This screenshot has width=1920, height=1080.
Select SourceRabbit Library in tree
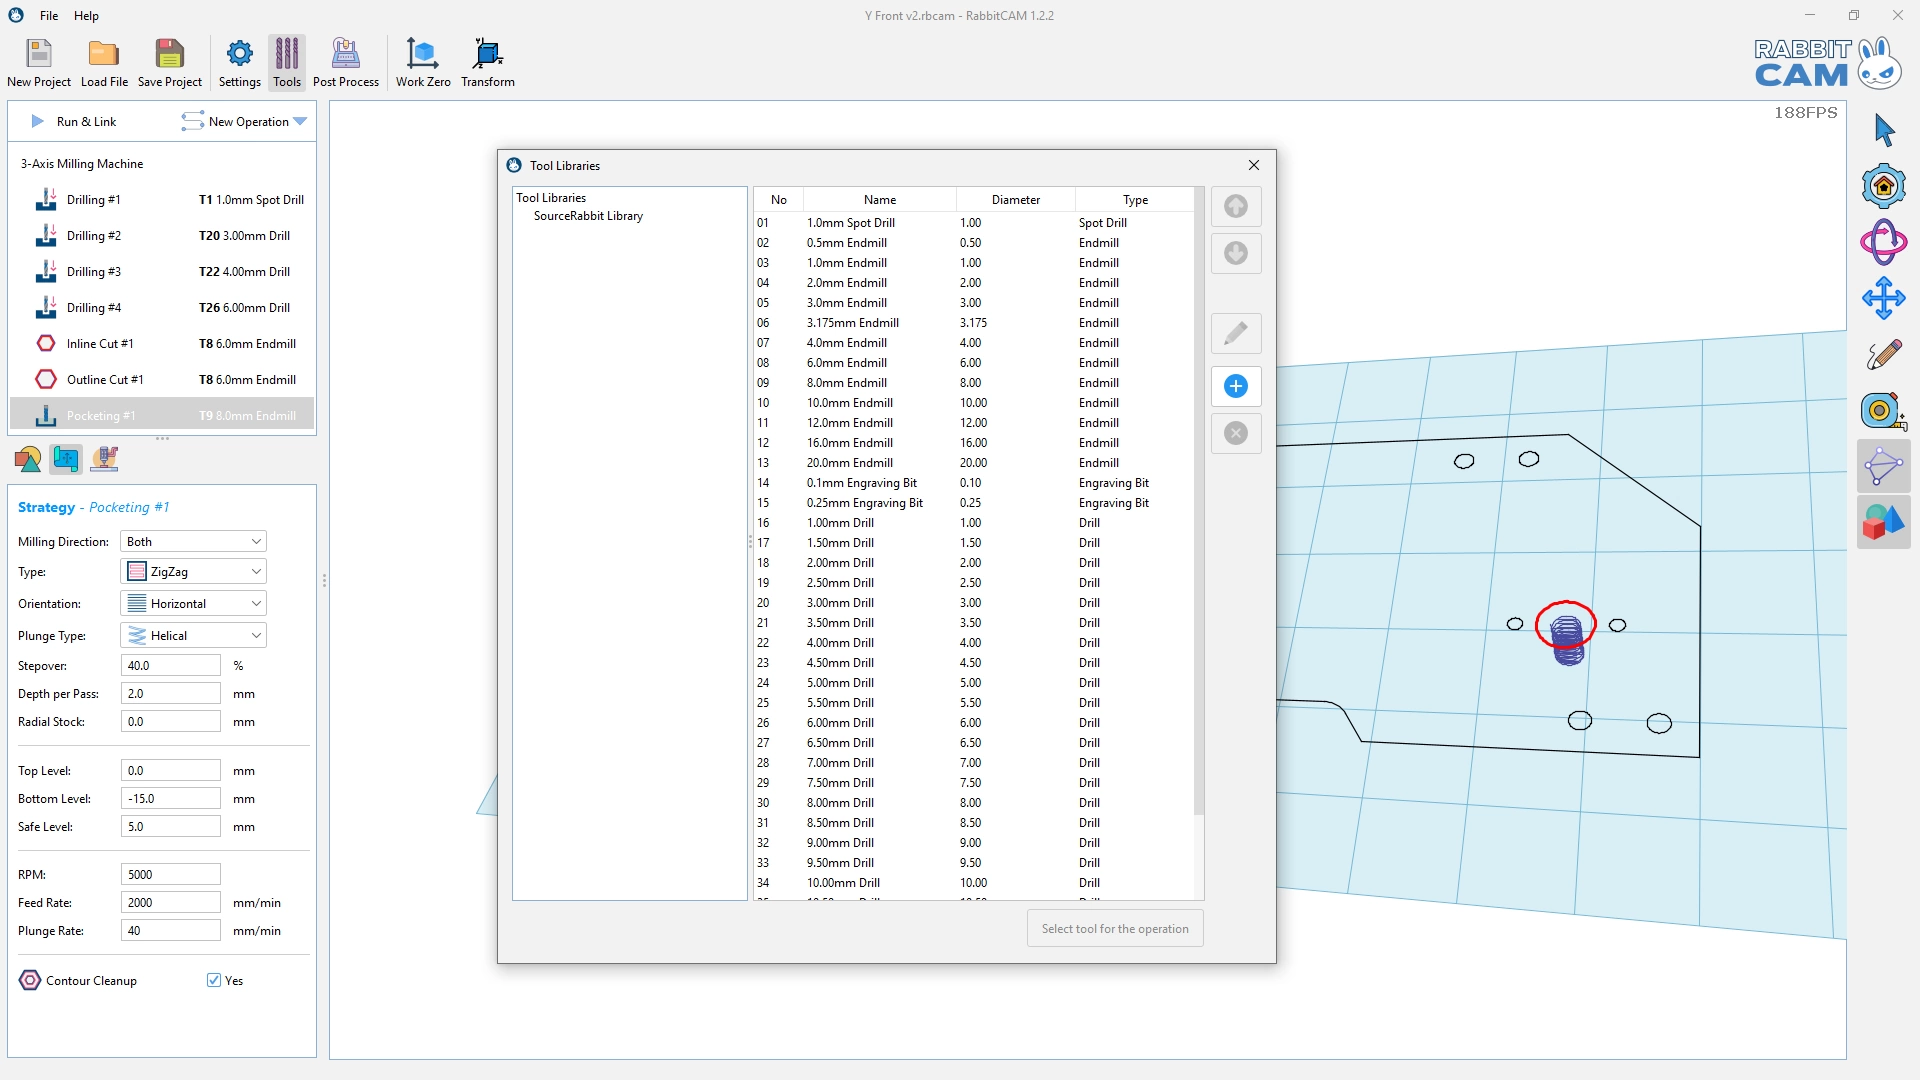(x=588, y=216)
